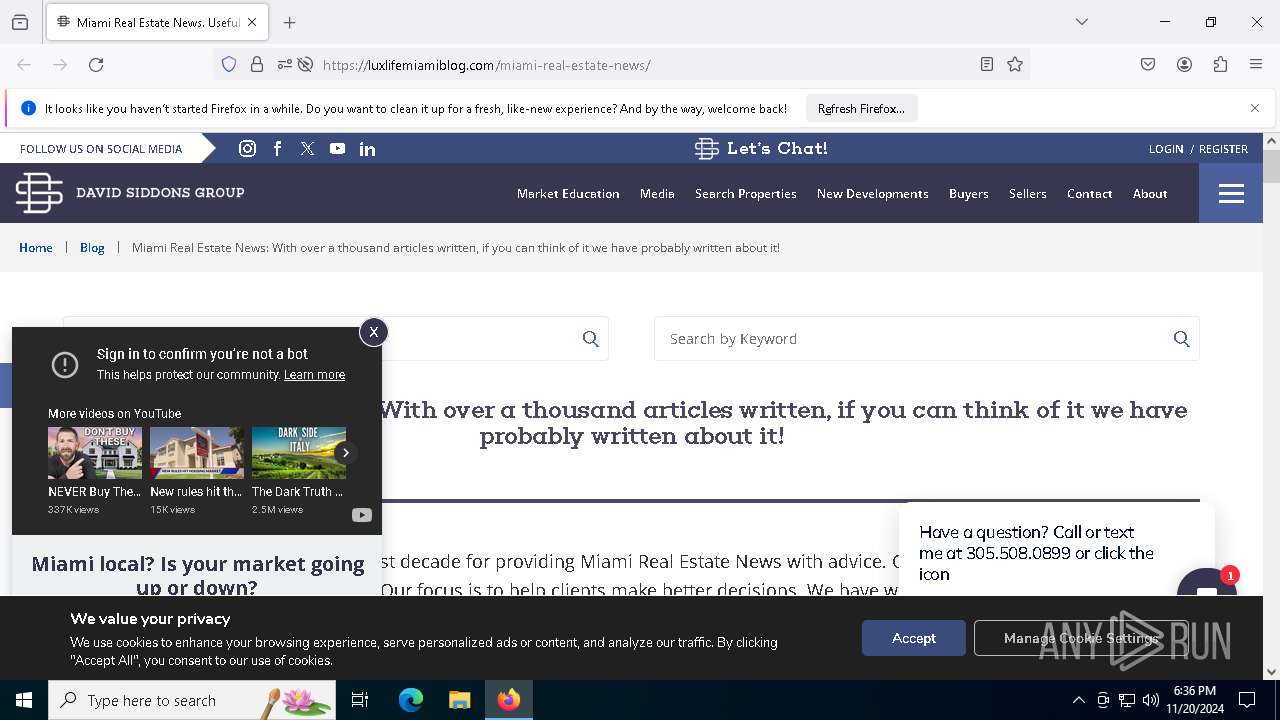Dismiss the Refresh Firefox notification bar
Viewport: 1280px width, 720px height.
[x=1255, y=108]
